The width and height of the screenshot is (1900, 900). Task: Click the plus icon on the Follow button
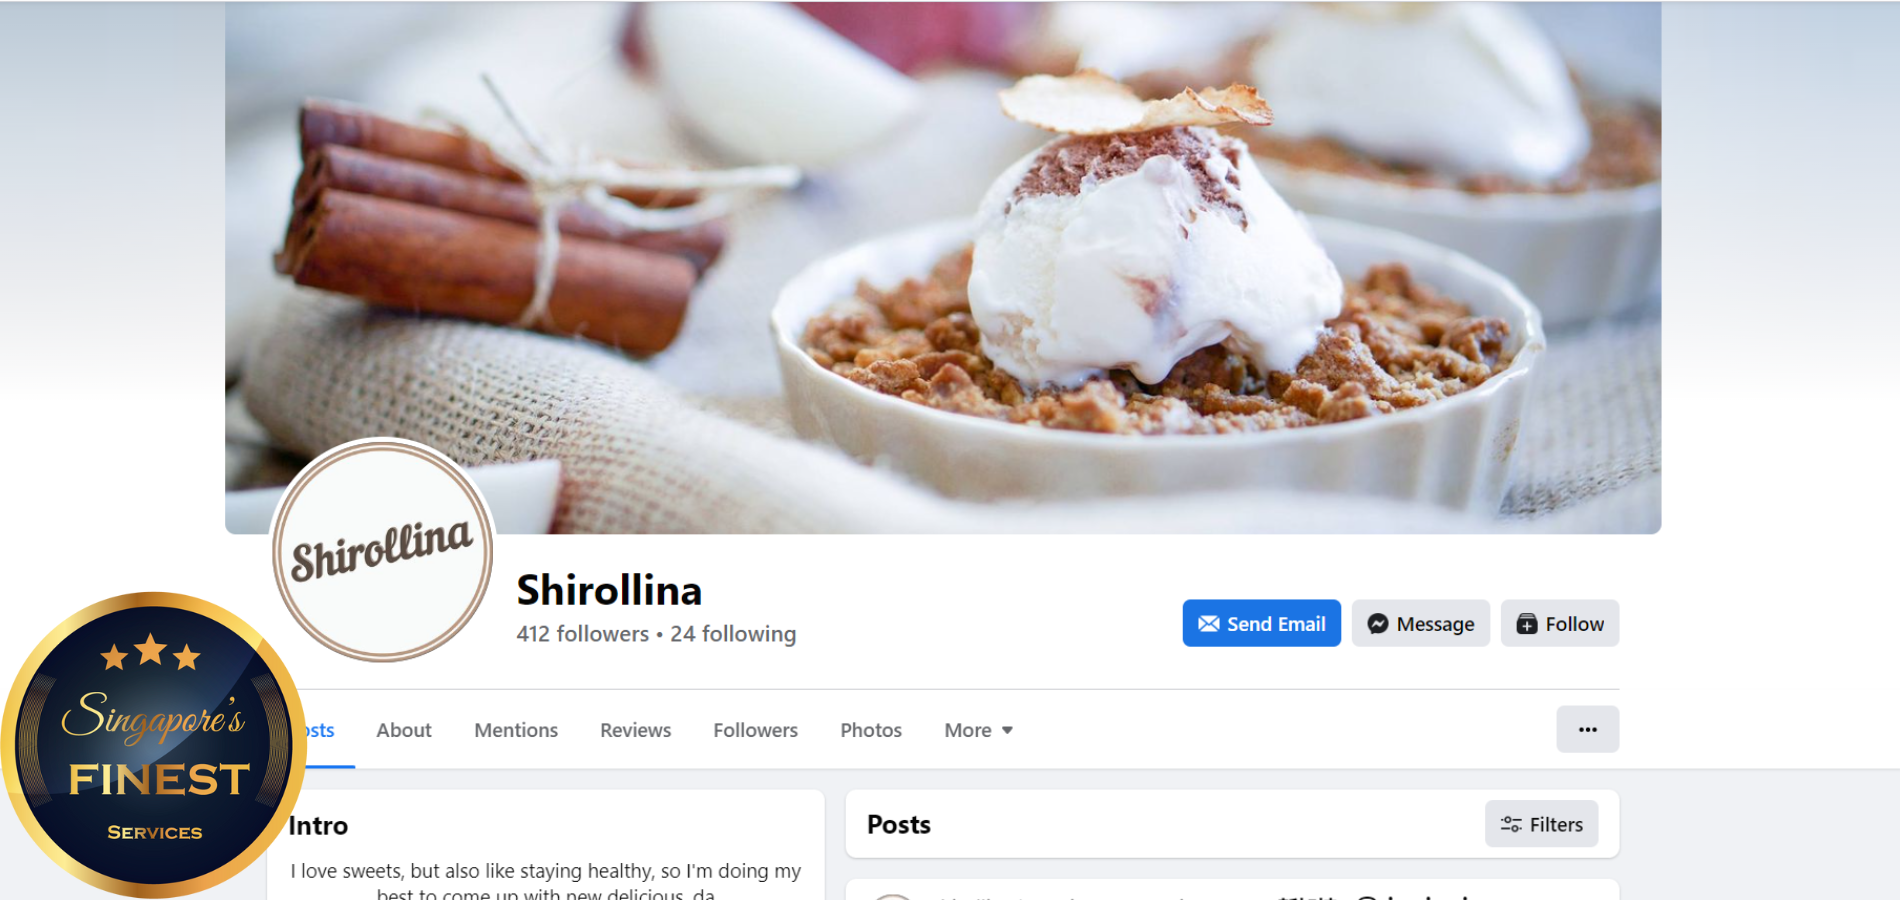coord(1526,624)
